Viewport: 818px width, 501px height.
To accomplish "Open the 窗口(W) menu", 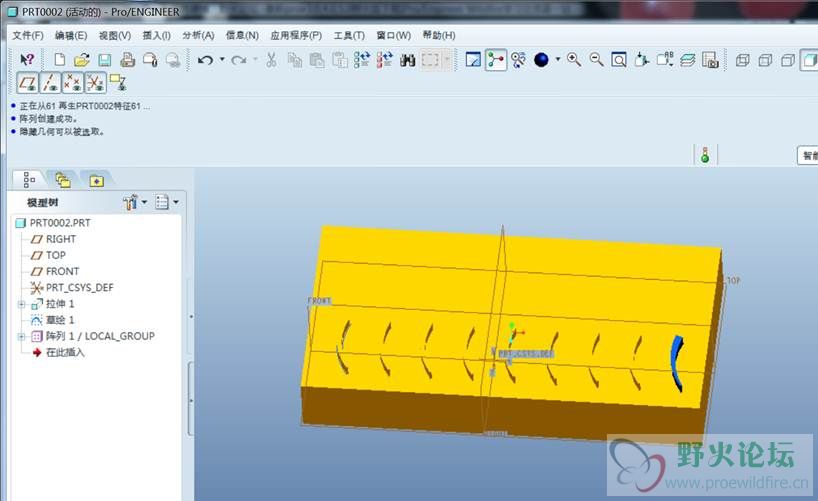I will click(x=394, y=35).
